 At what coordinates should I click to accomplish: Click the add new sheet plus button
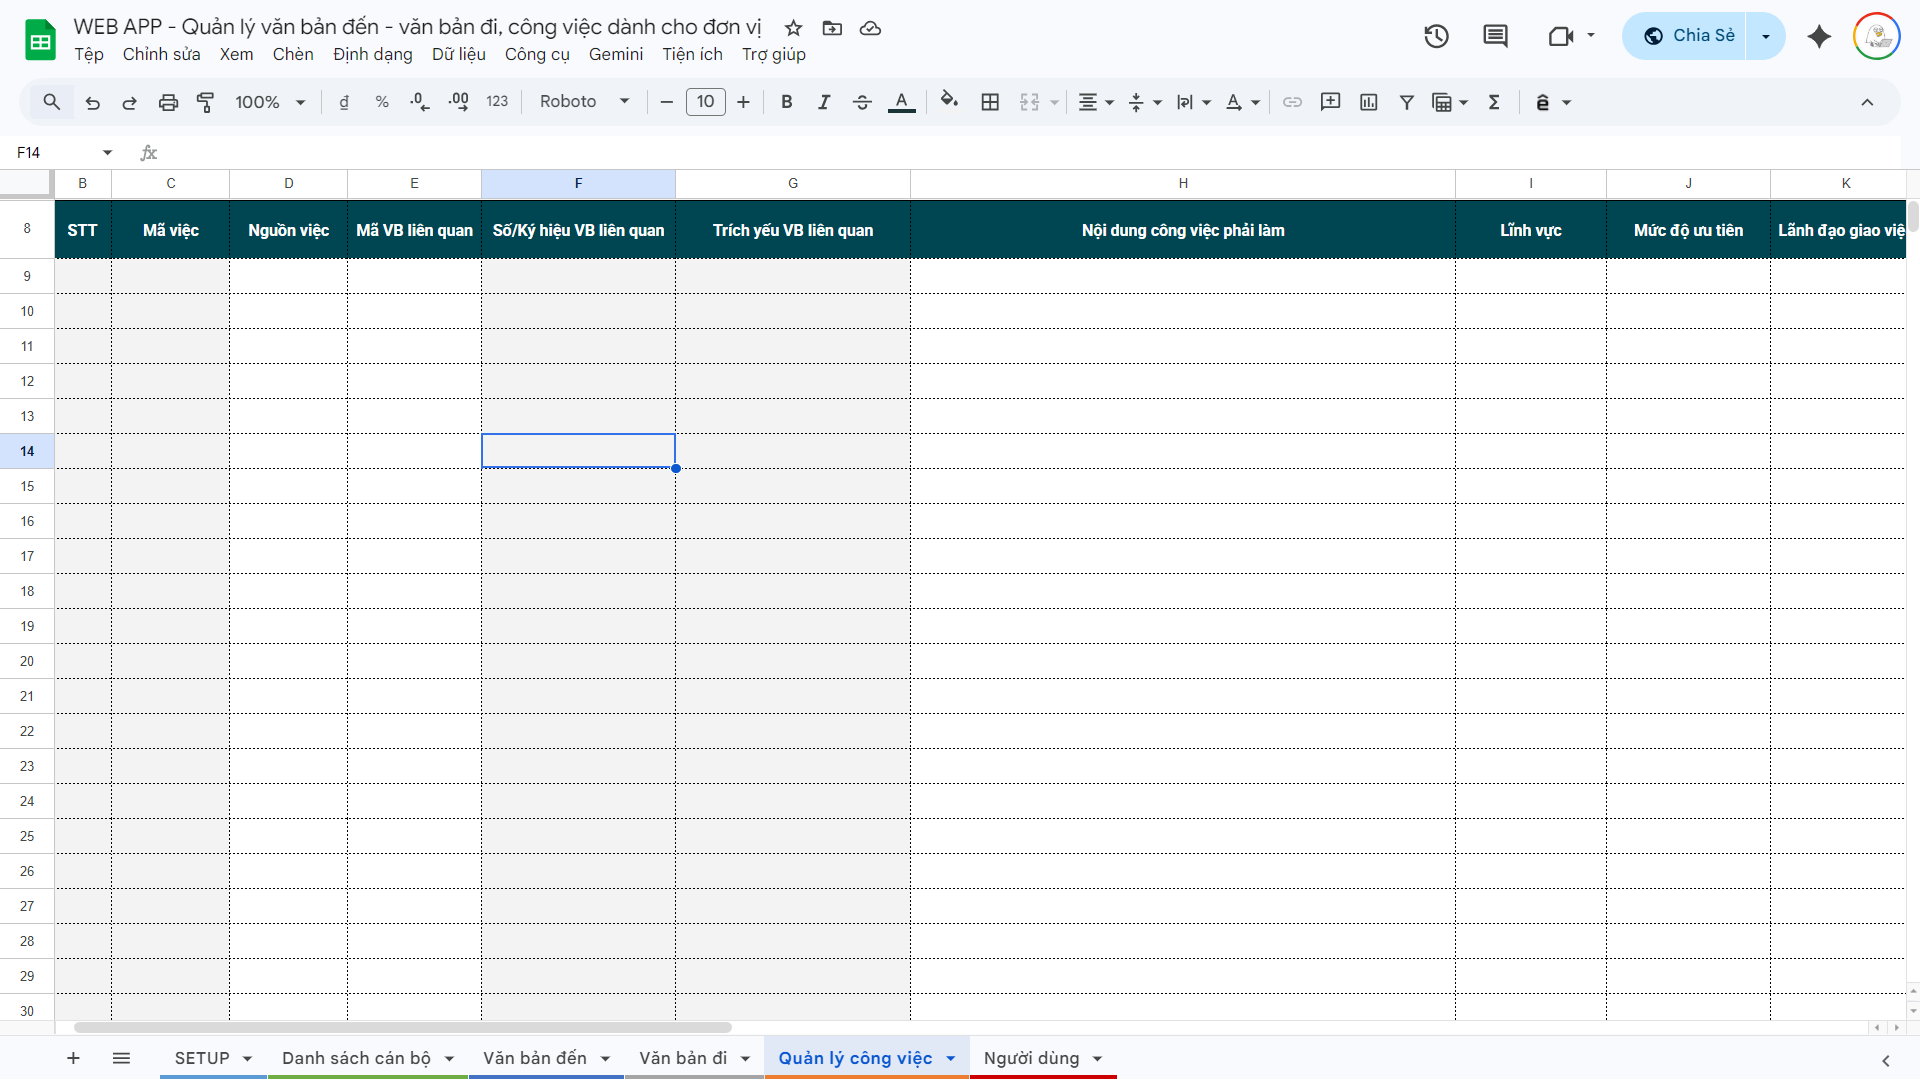point(73,1058)
